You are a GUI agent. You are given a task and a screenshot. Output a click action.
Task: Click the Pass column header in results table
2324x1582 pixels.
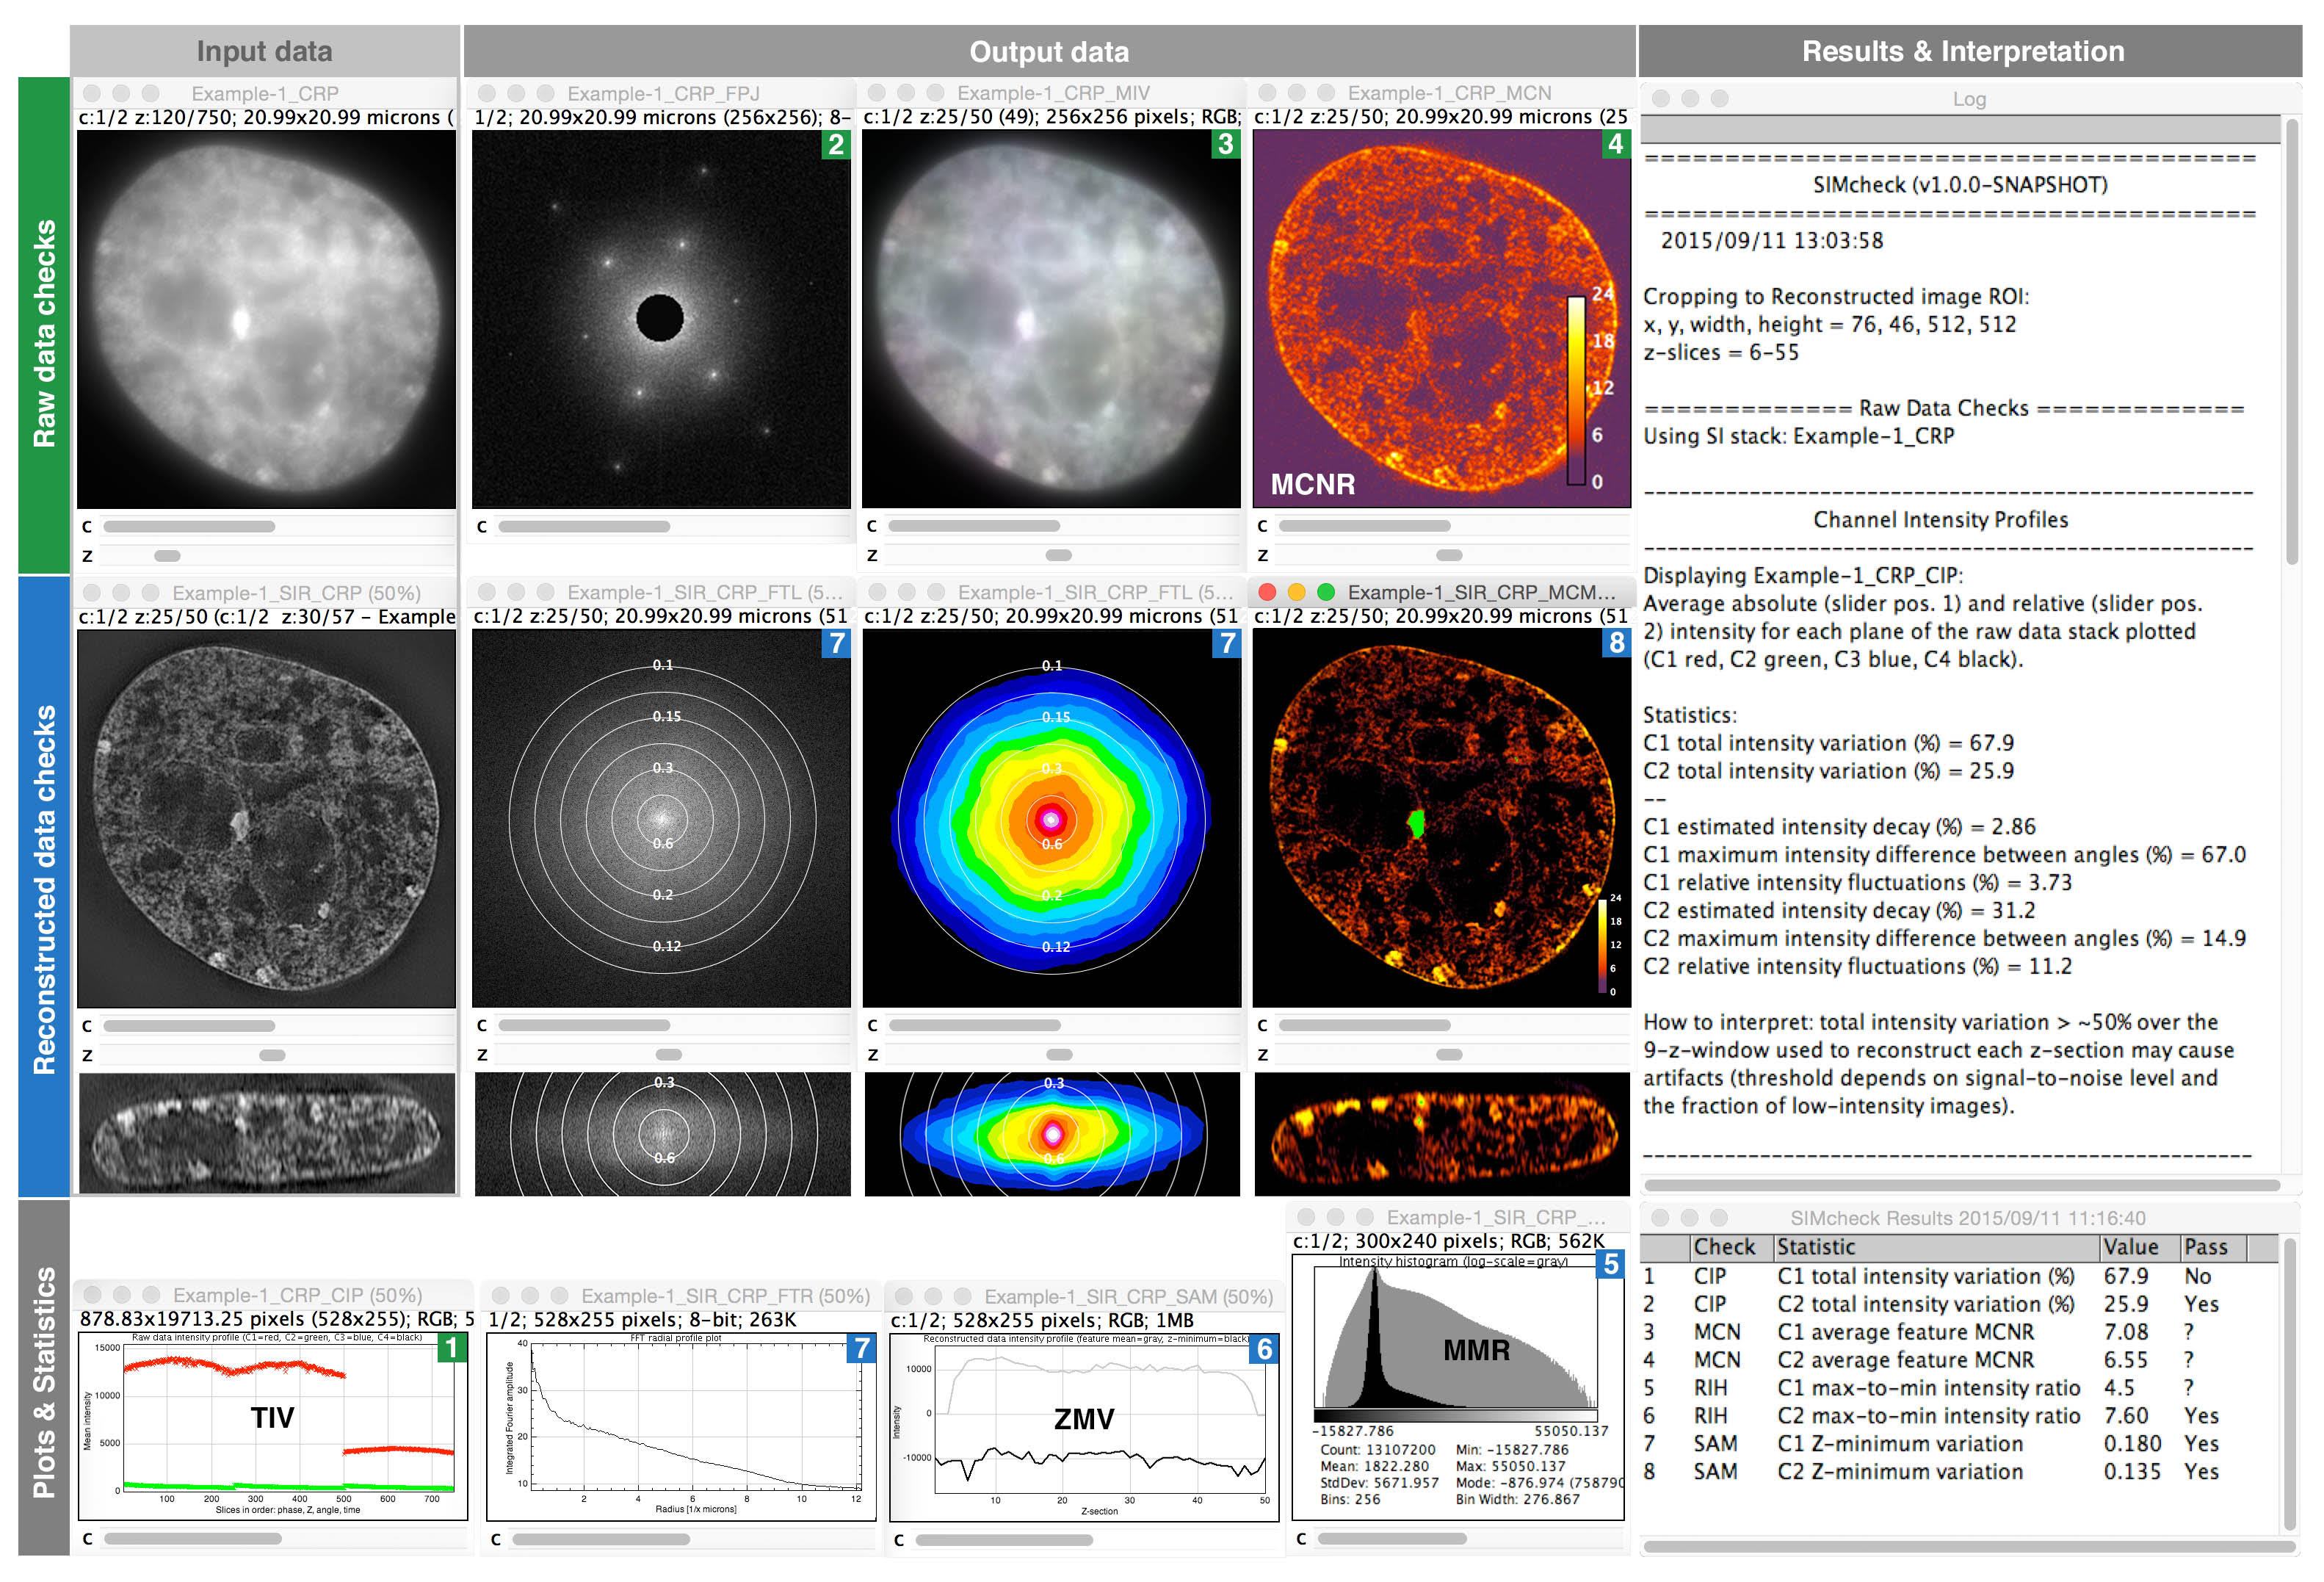2205,1247
